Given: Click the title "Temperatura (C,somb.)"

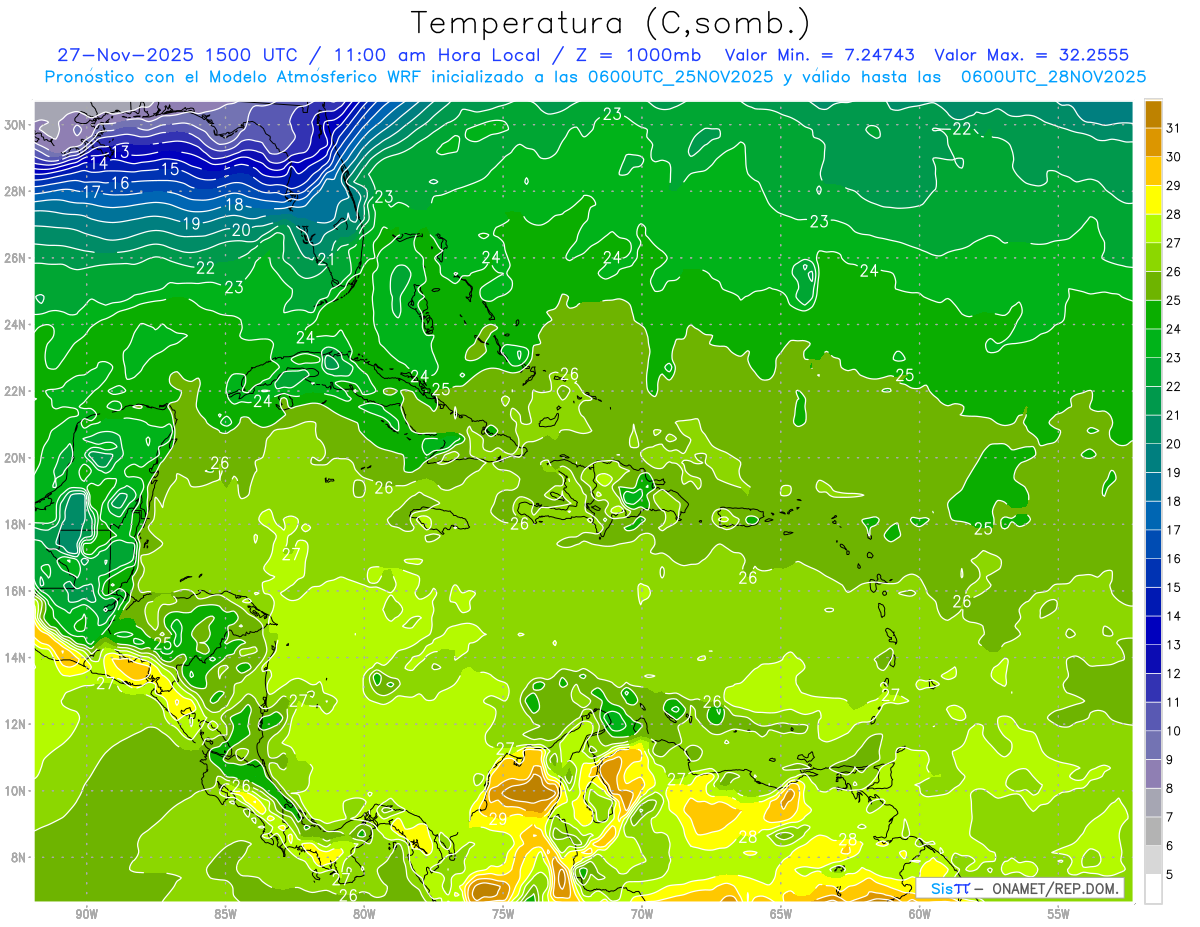Looking at the screenshot, I should (611, 23).
